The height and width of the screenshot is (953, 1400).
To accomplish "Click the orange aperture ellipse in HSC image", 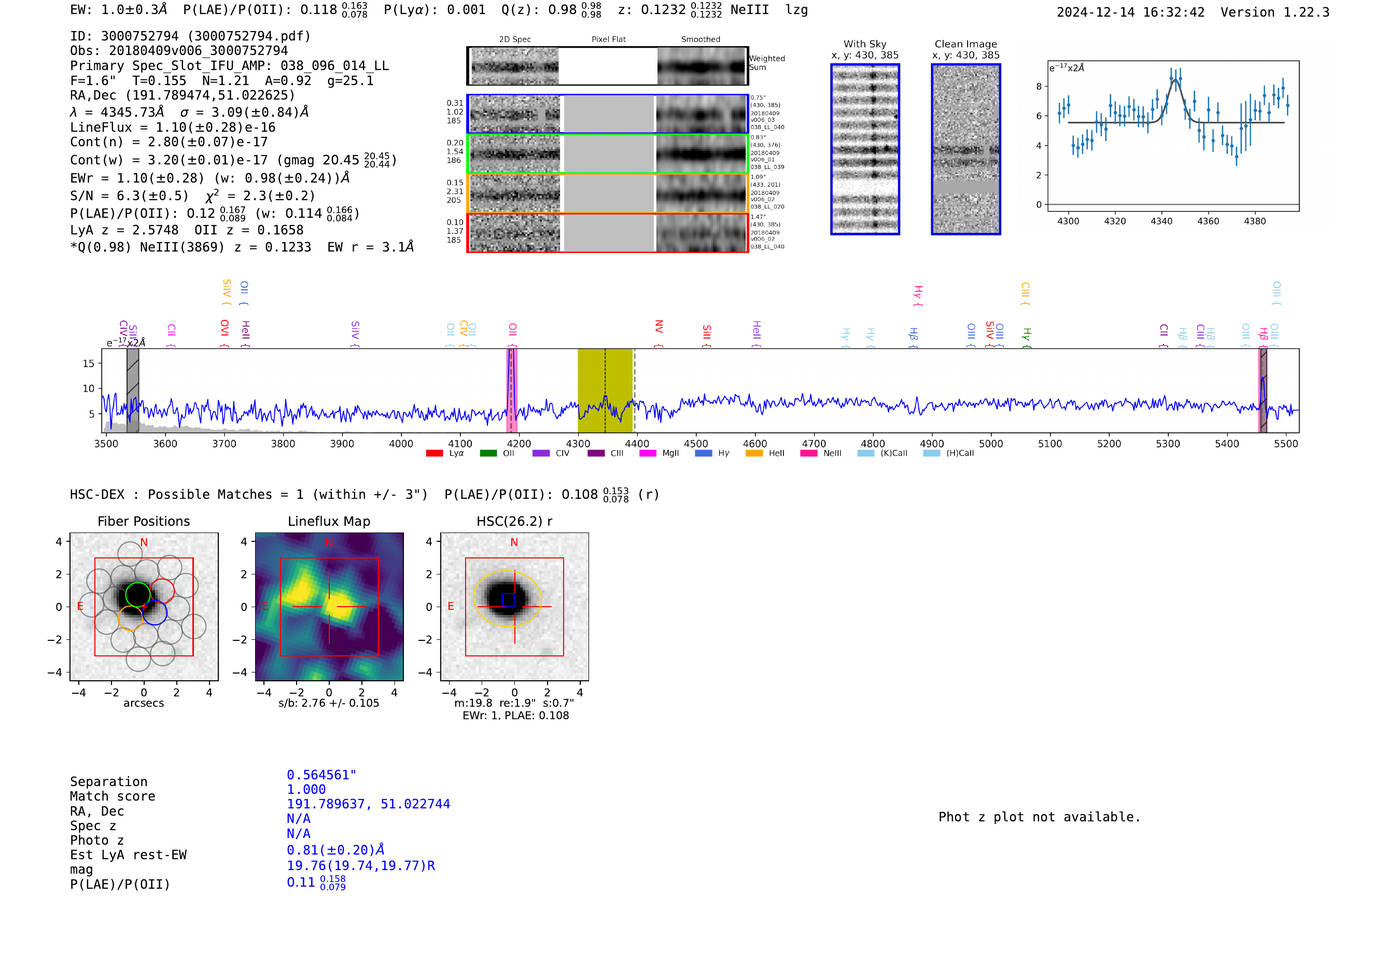I will (x=507, y=599).
